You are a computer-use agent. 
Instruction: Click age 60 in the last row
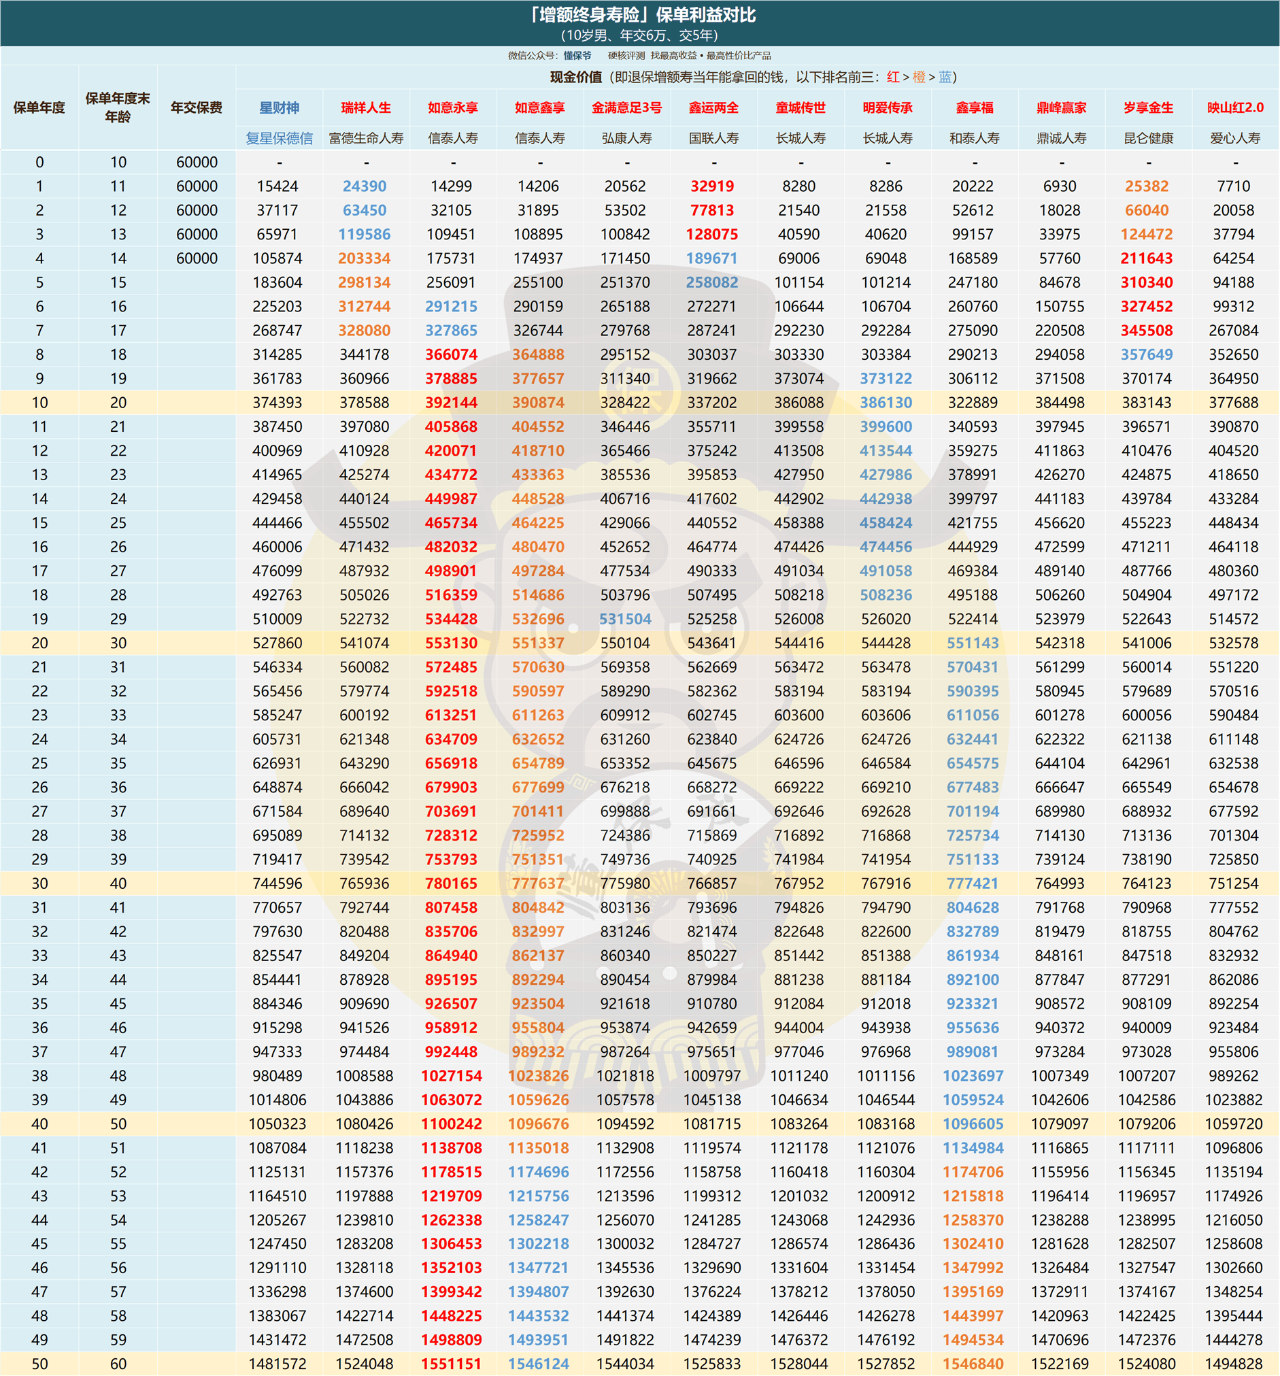[x=118, y=1364]
